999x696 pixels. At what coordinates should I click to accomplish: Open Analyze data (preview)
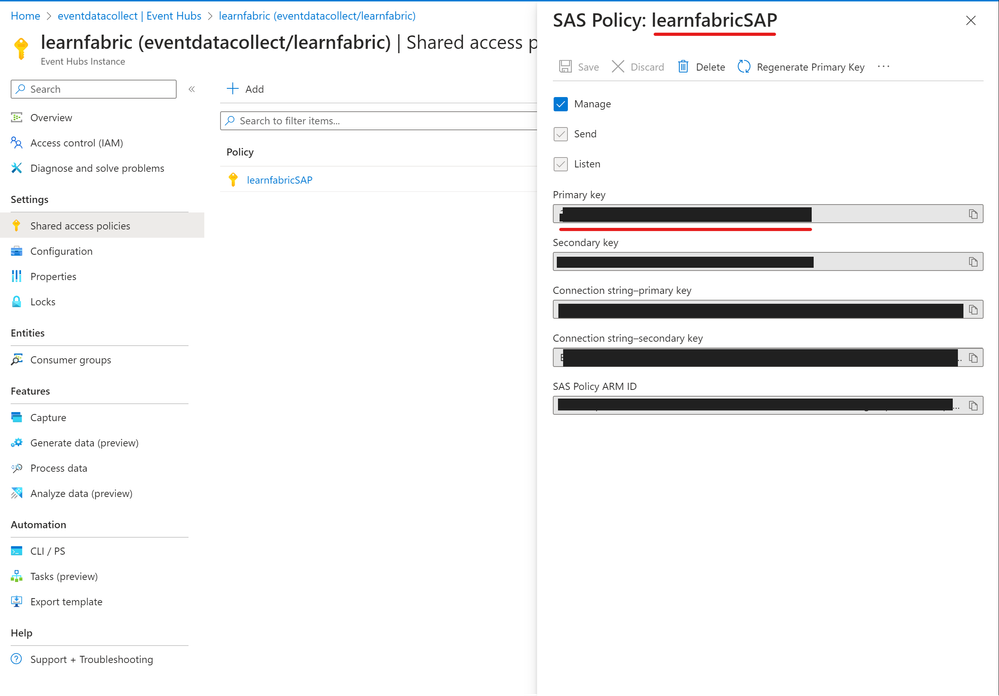click(x=81, y=493)
